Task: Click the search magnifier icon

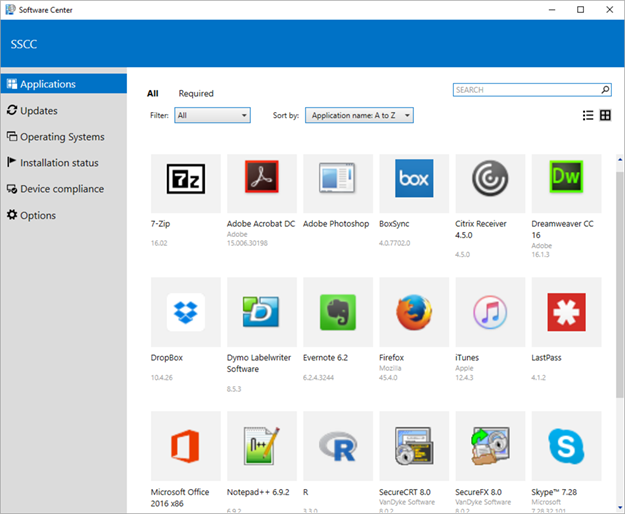Action: click(605, 90)
